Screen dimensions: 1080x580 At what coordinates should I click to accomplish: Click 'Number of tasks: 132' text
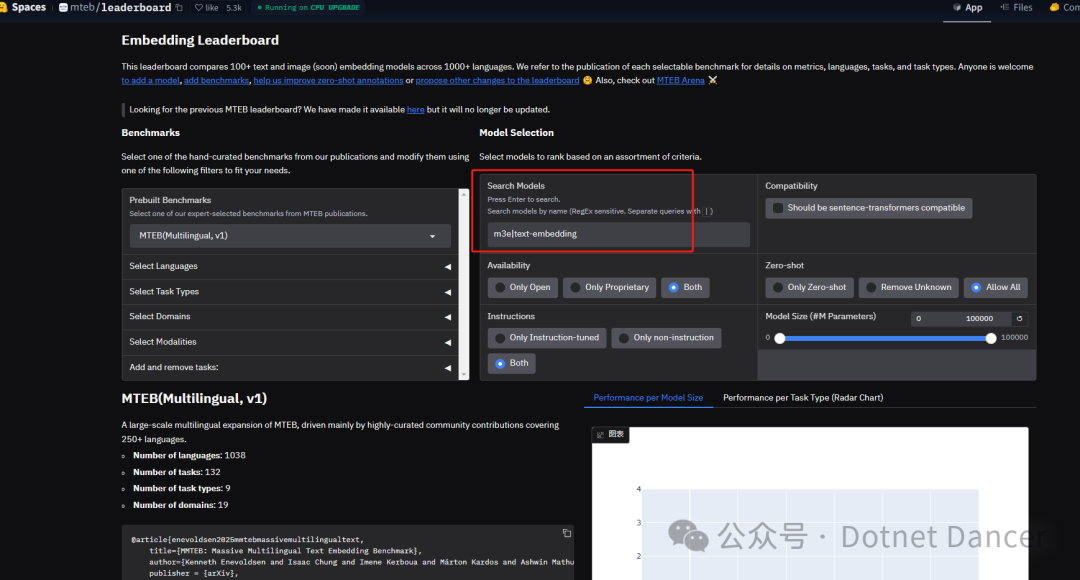pos(177,472)
